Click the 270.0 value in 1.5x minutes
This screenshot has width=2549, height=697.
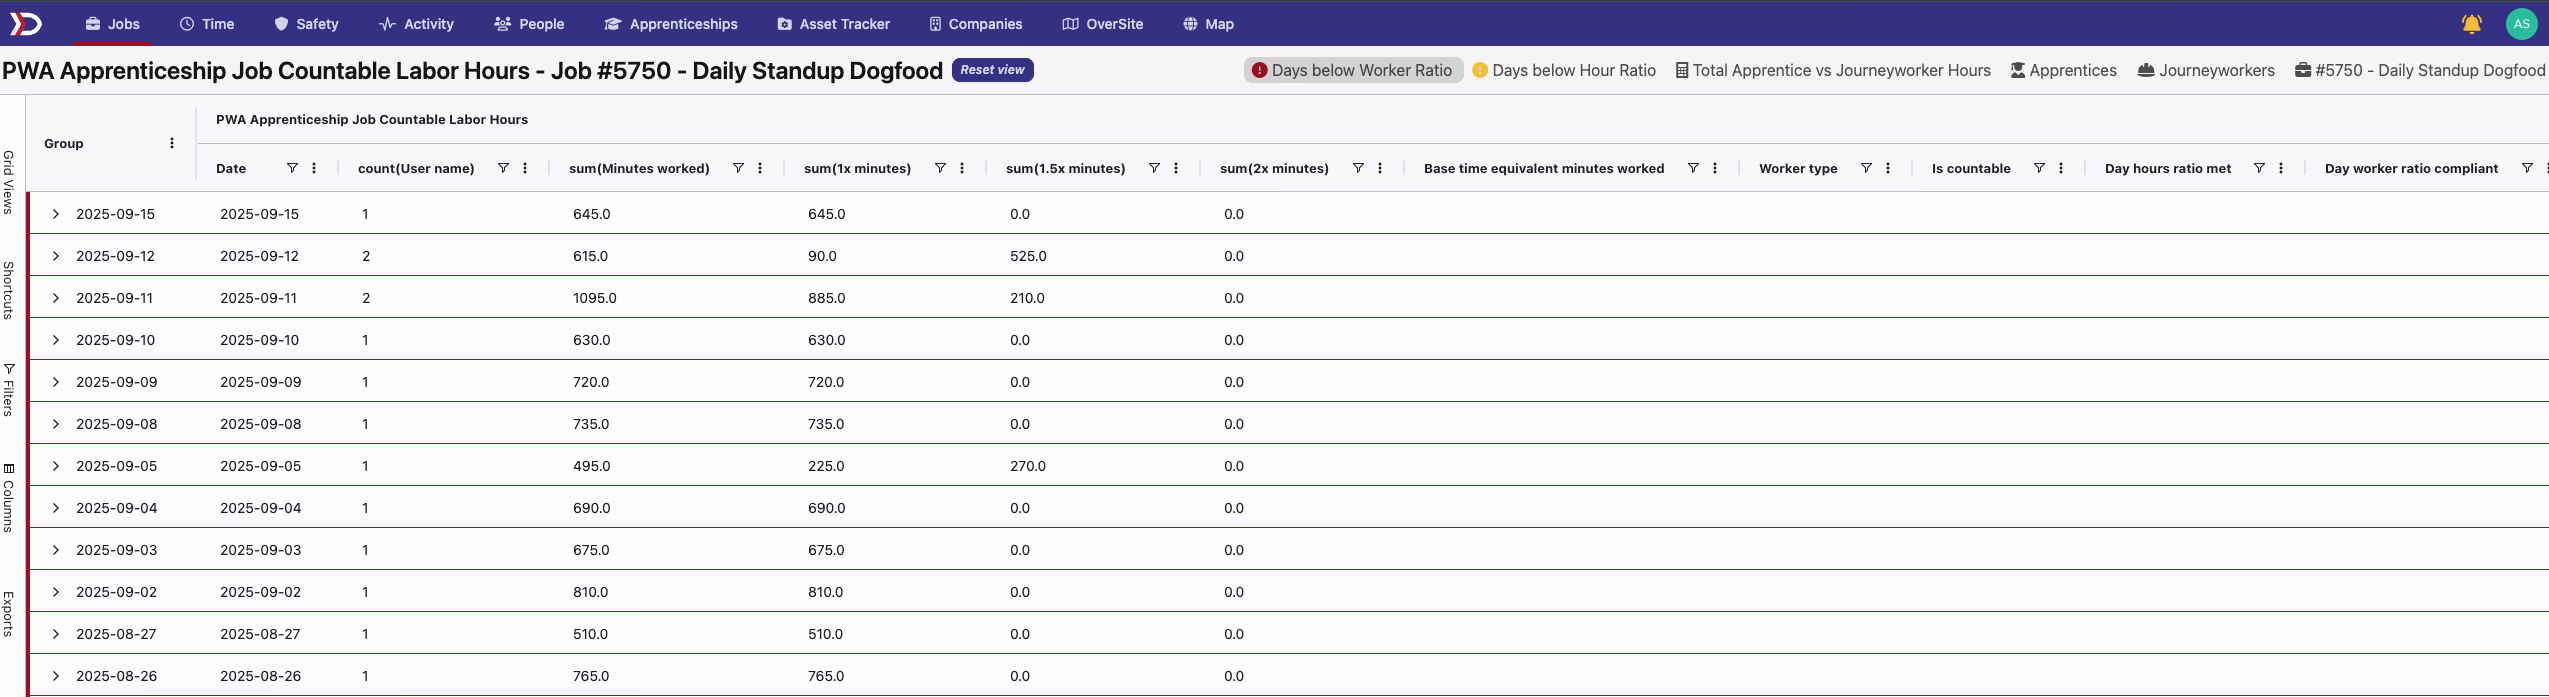(x=1028, y=466)
